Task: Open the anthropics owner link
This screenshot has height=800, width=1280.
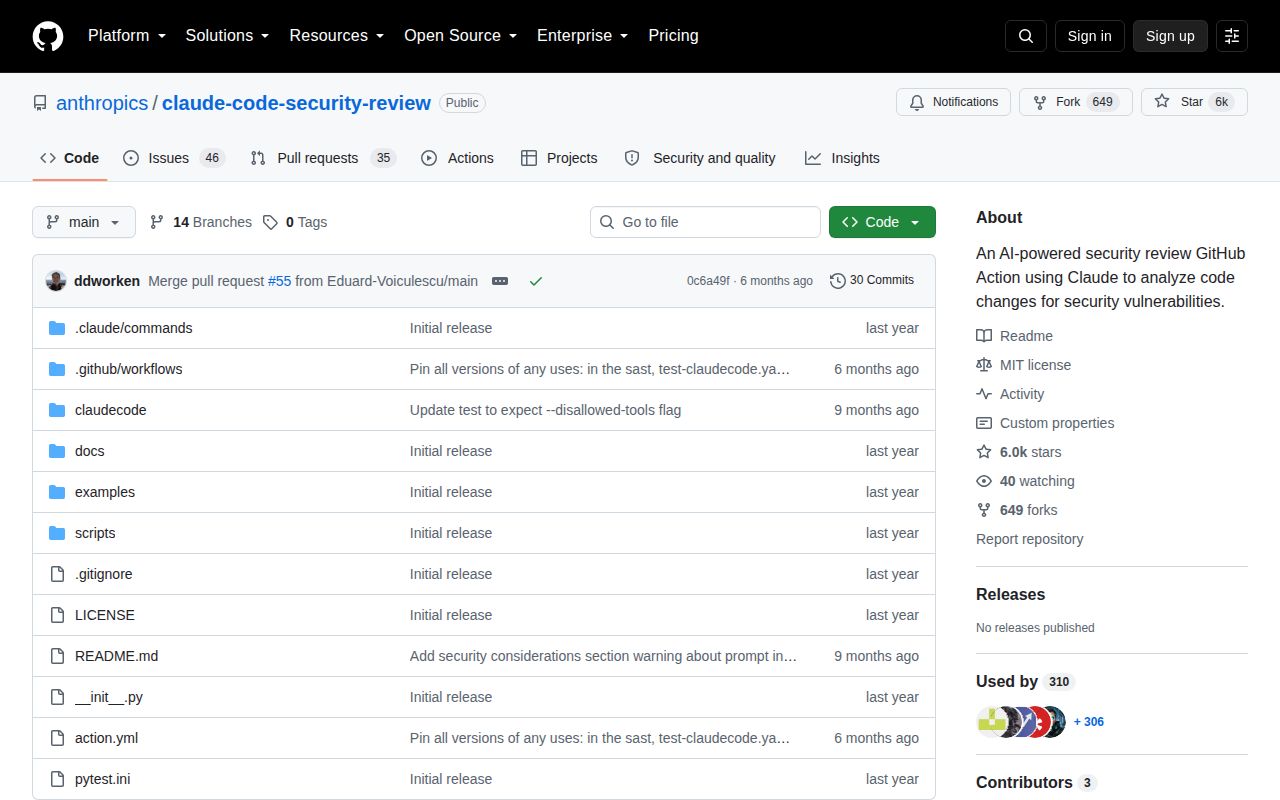Action: 102,103
